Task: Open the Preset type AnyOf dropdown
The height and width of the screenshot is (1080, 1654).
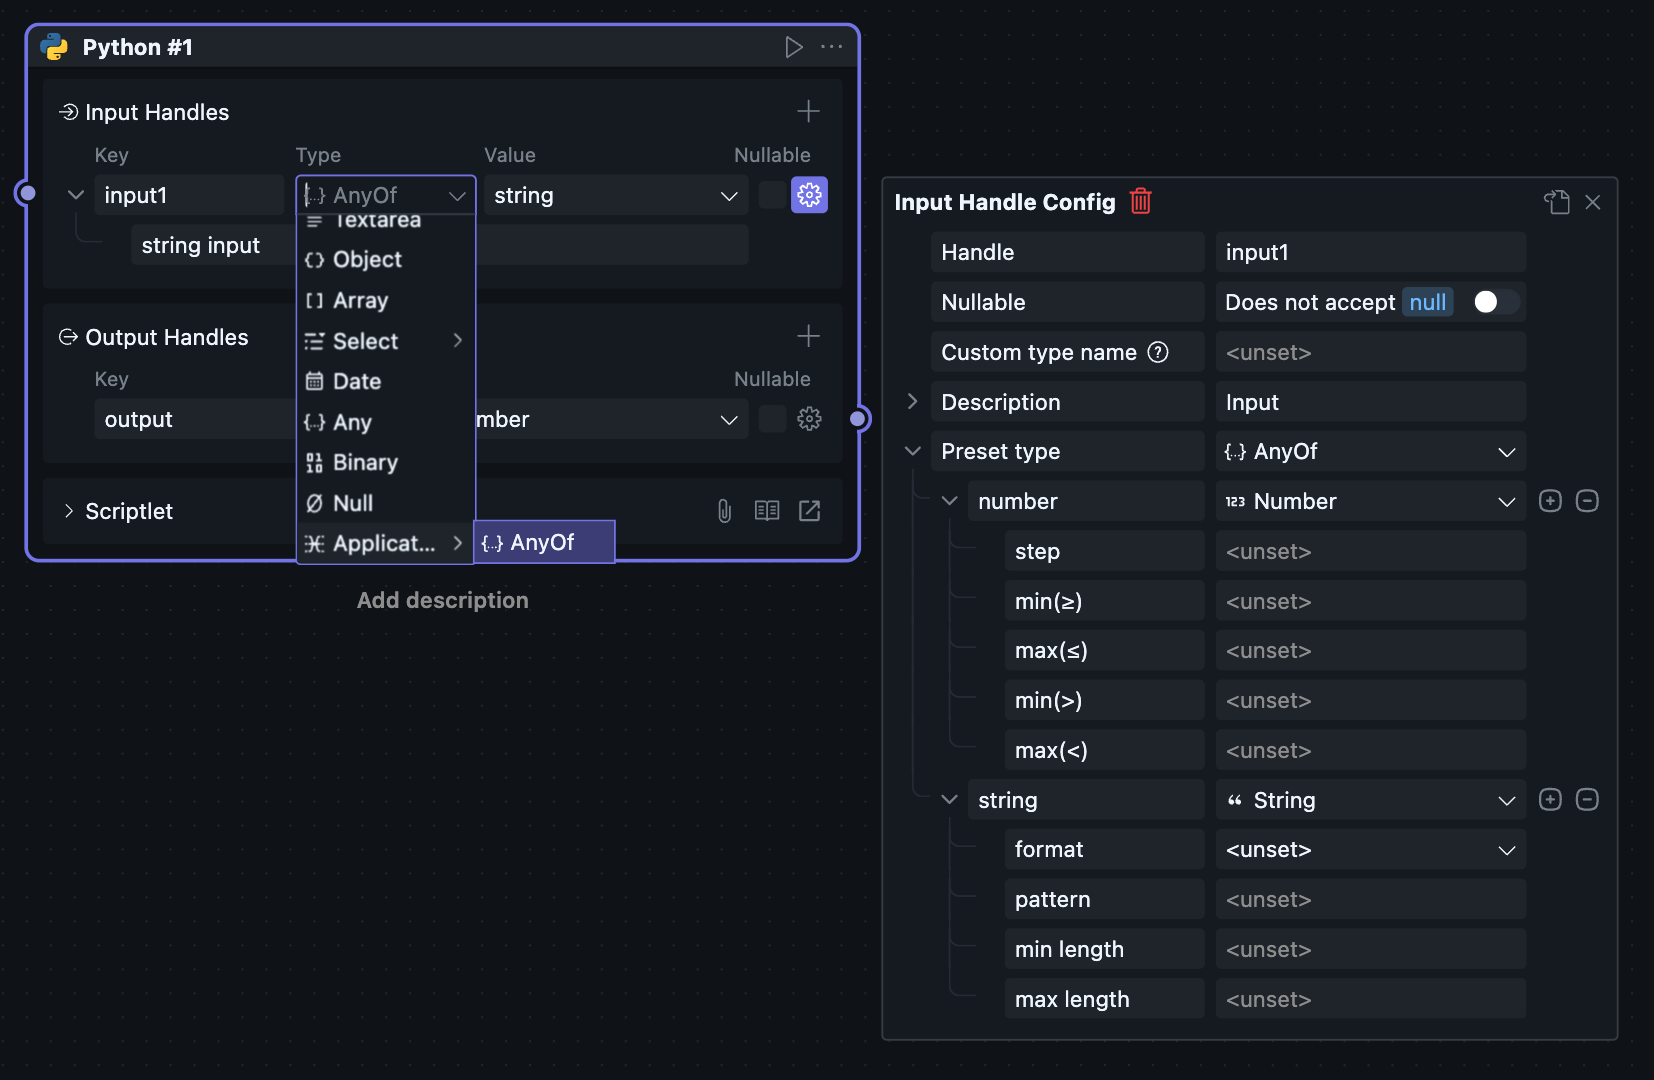Action: point(1369,452)
